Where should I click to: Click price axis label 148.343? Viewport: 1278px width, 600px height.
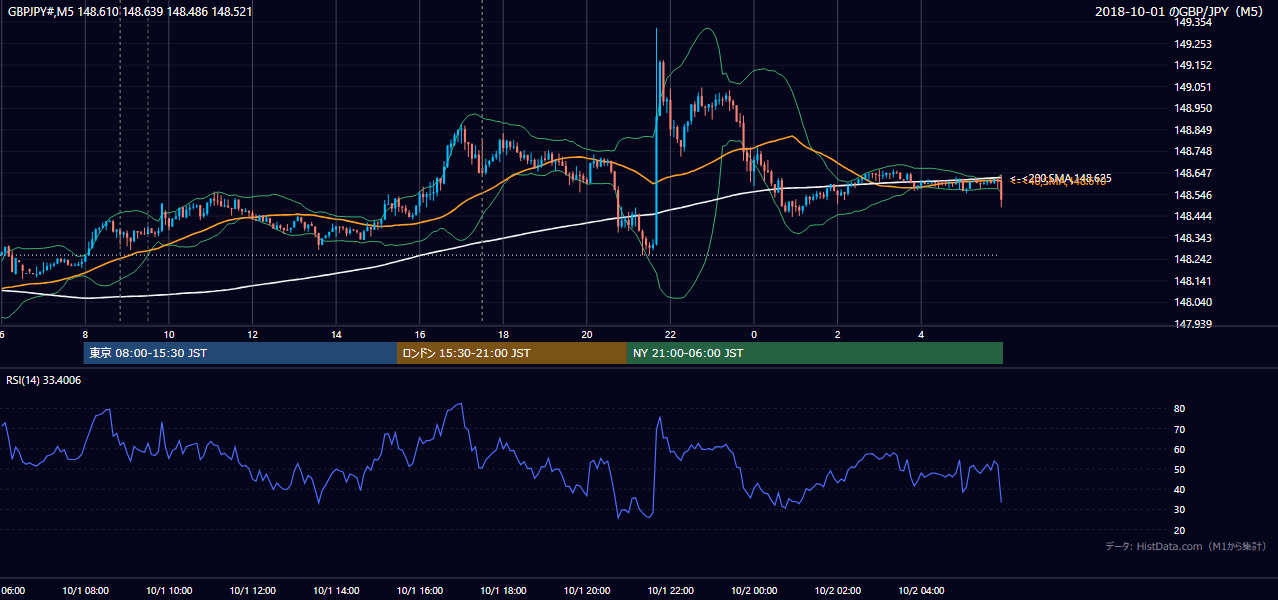(x=1193, y=238)
